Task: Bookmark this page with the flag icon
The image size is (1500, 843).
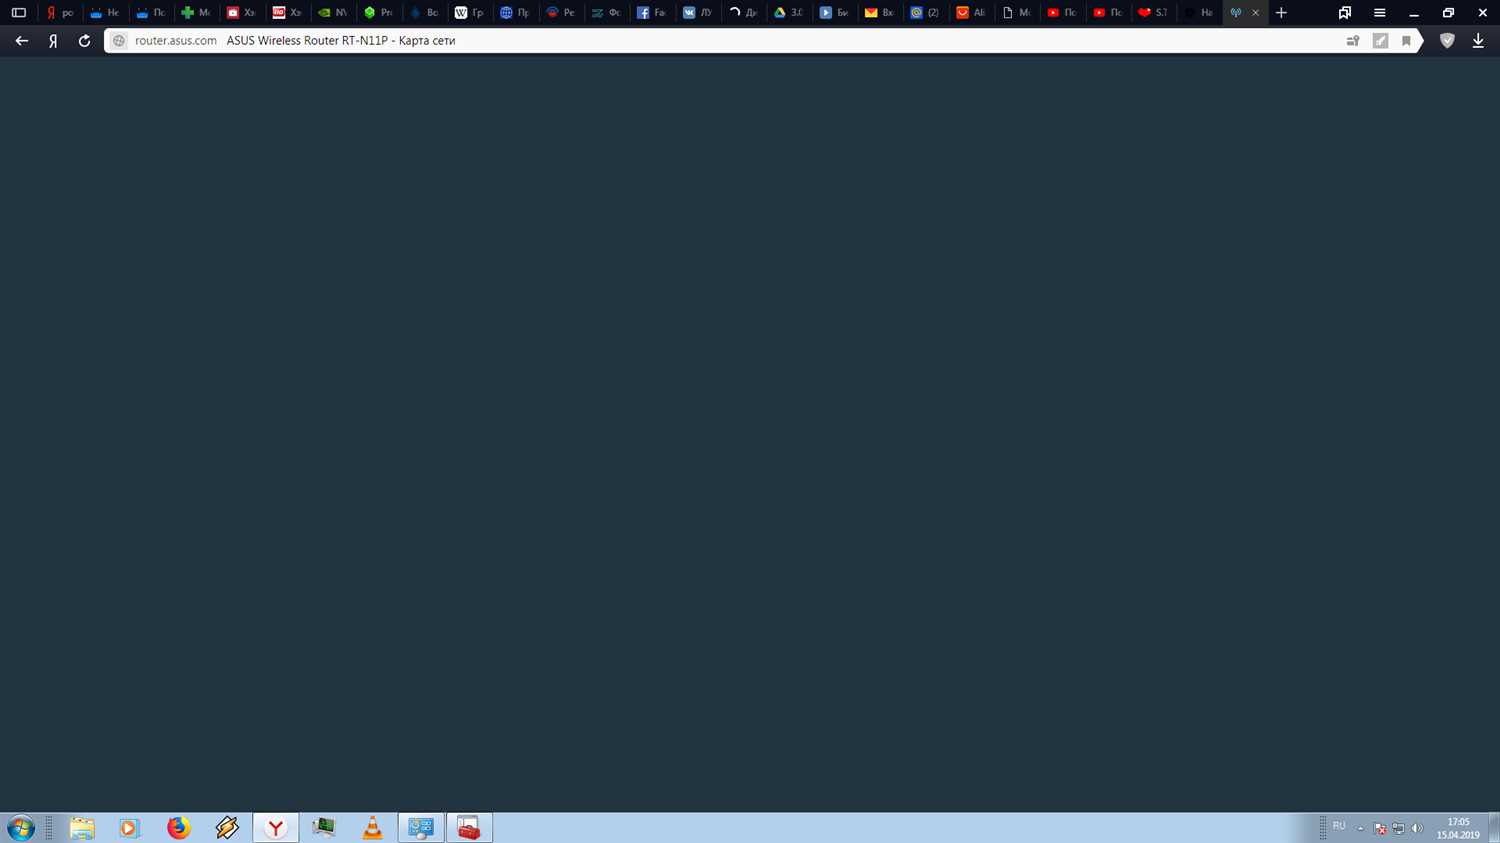Action: [1406, 41]
